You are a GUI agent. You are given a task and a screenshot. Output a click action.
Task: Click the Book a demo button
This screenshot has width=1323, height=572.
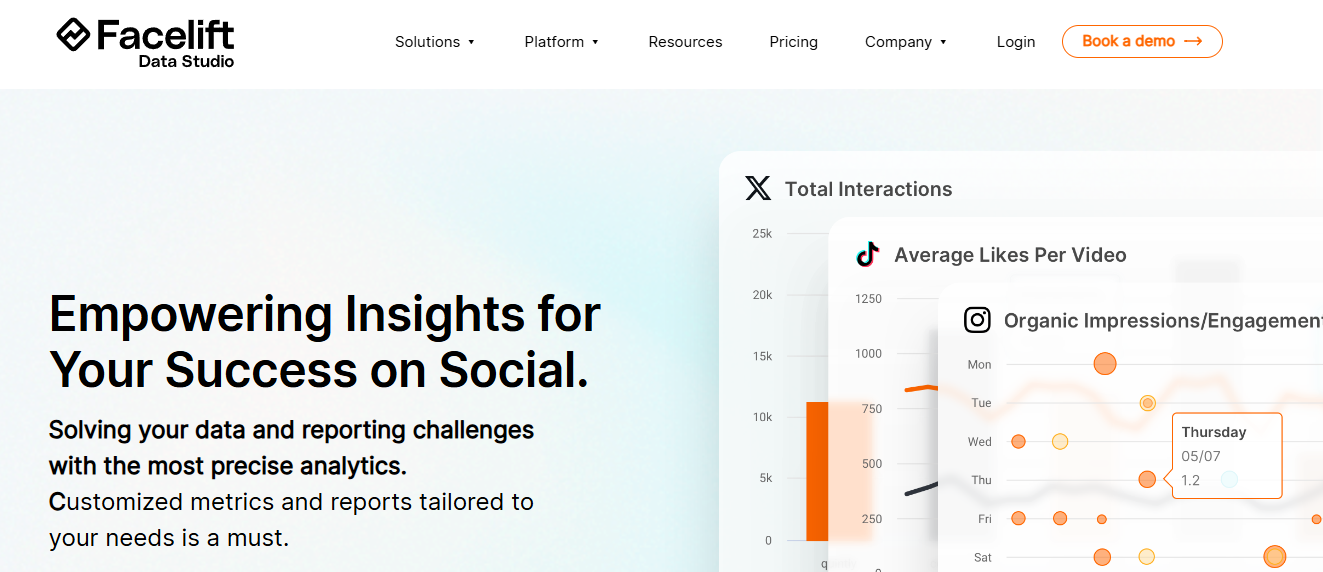[x=1142, y=41]
